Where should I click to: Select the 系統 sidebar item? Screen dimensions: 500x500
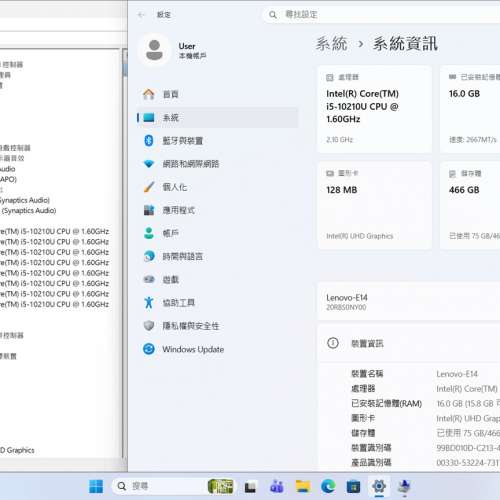pos(217,118)
